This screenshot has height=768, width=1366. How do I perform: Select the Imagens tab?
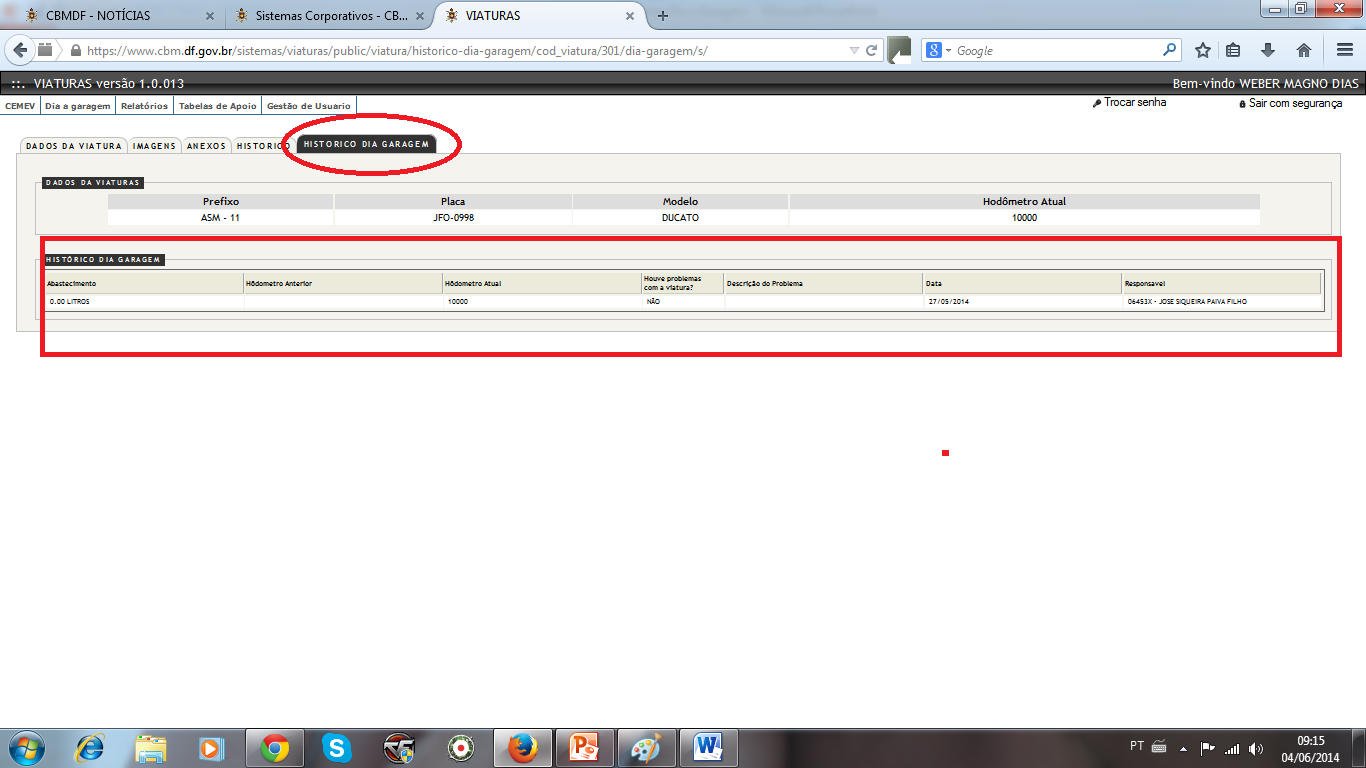[x=154, y=146]
